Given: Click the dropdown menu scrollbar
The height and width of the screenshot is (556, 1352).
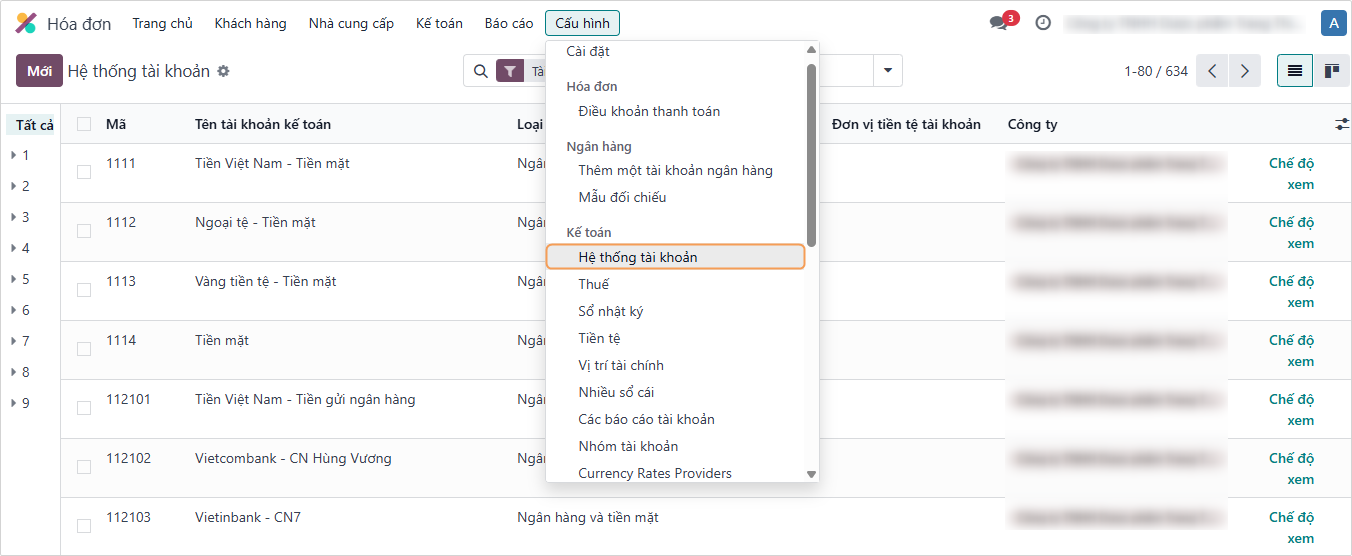Looking at the screenshot, I should [811, 155].
